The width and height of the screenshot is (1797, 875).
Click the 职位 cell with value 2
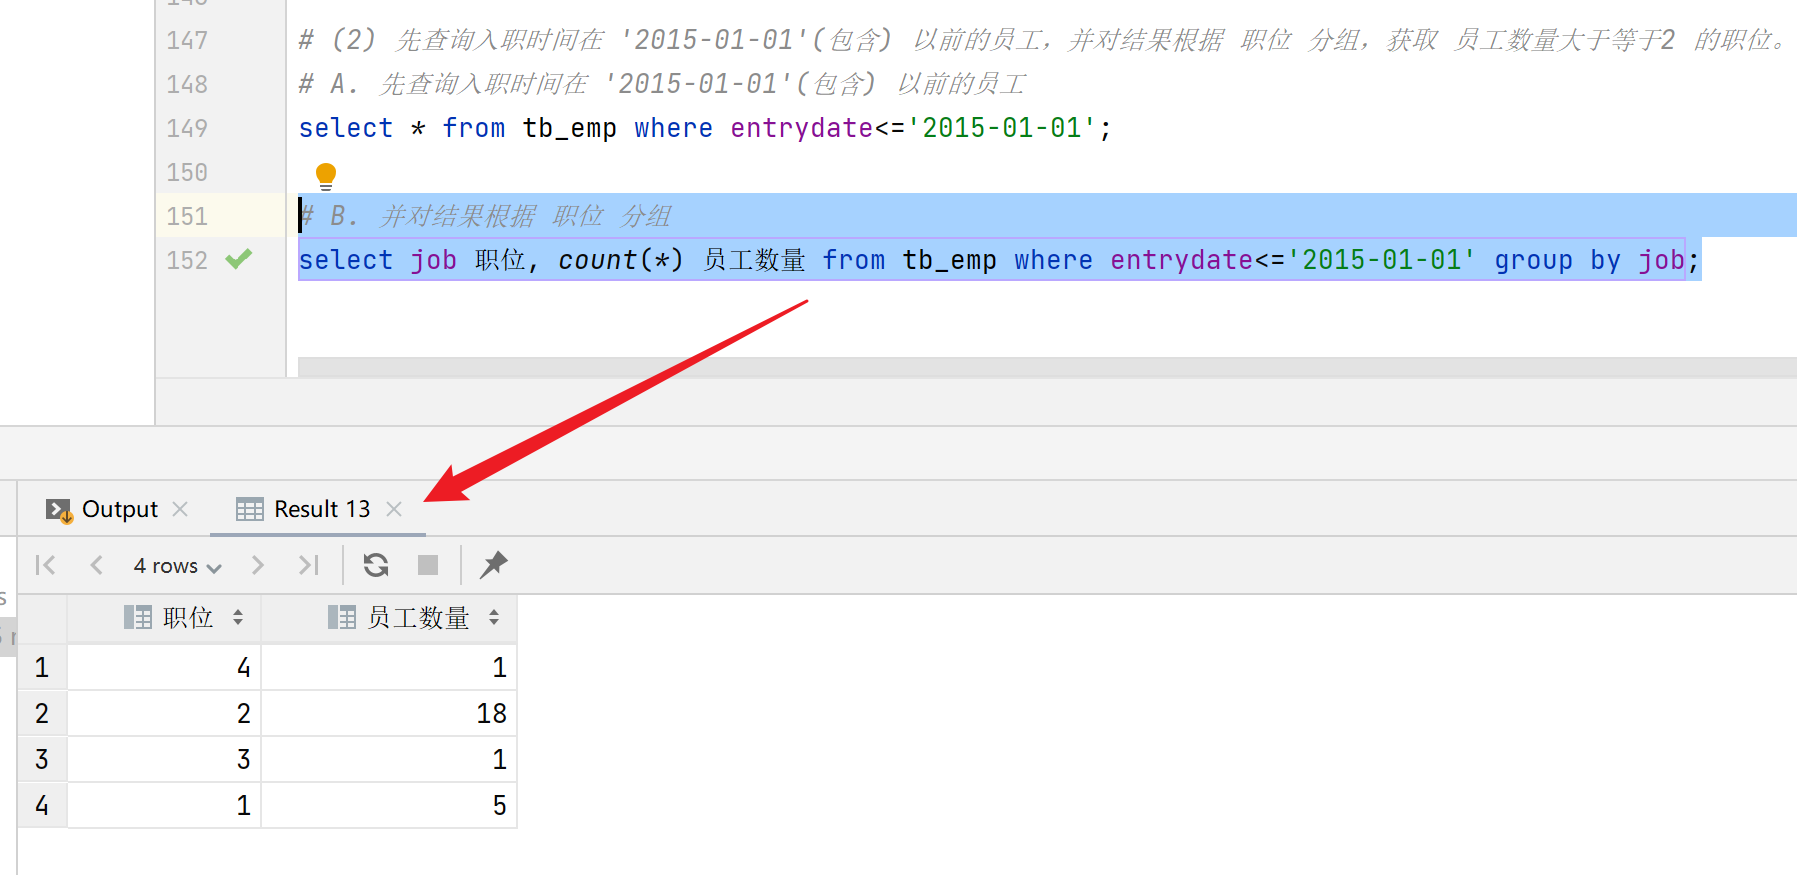tap(164, 713)
